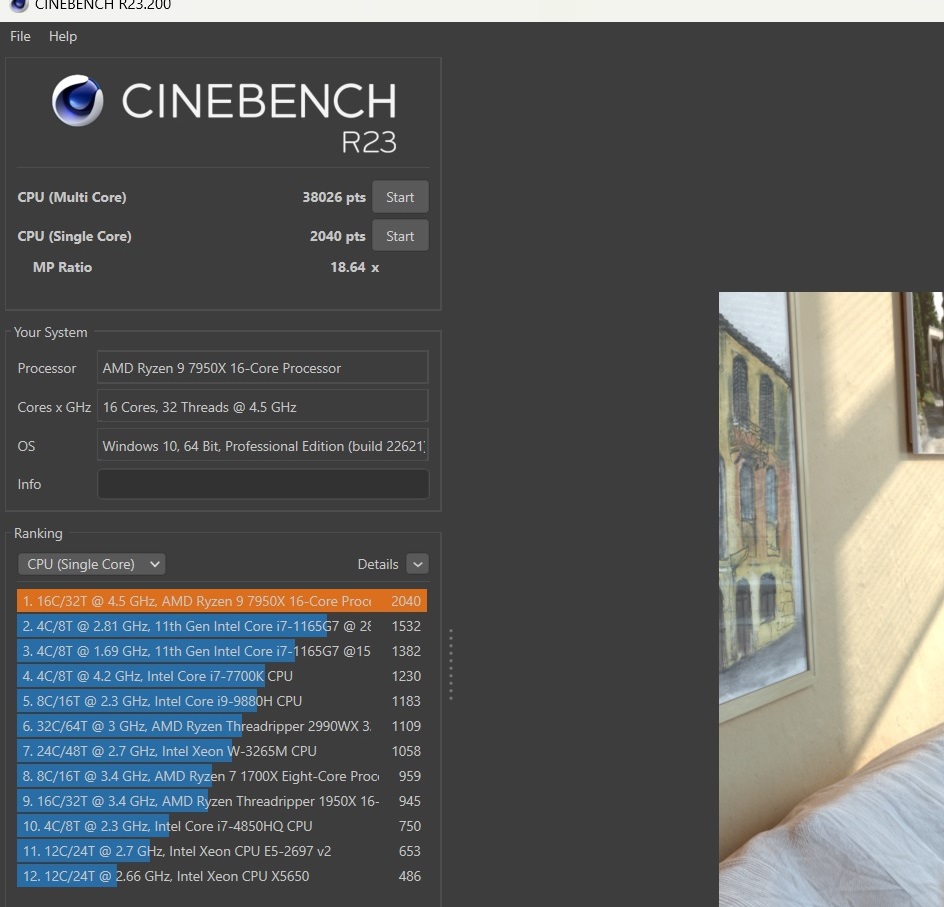Click the rendered room preview image

click(831, 599)
